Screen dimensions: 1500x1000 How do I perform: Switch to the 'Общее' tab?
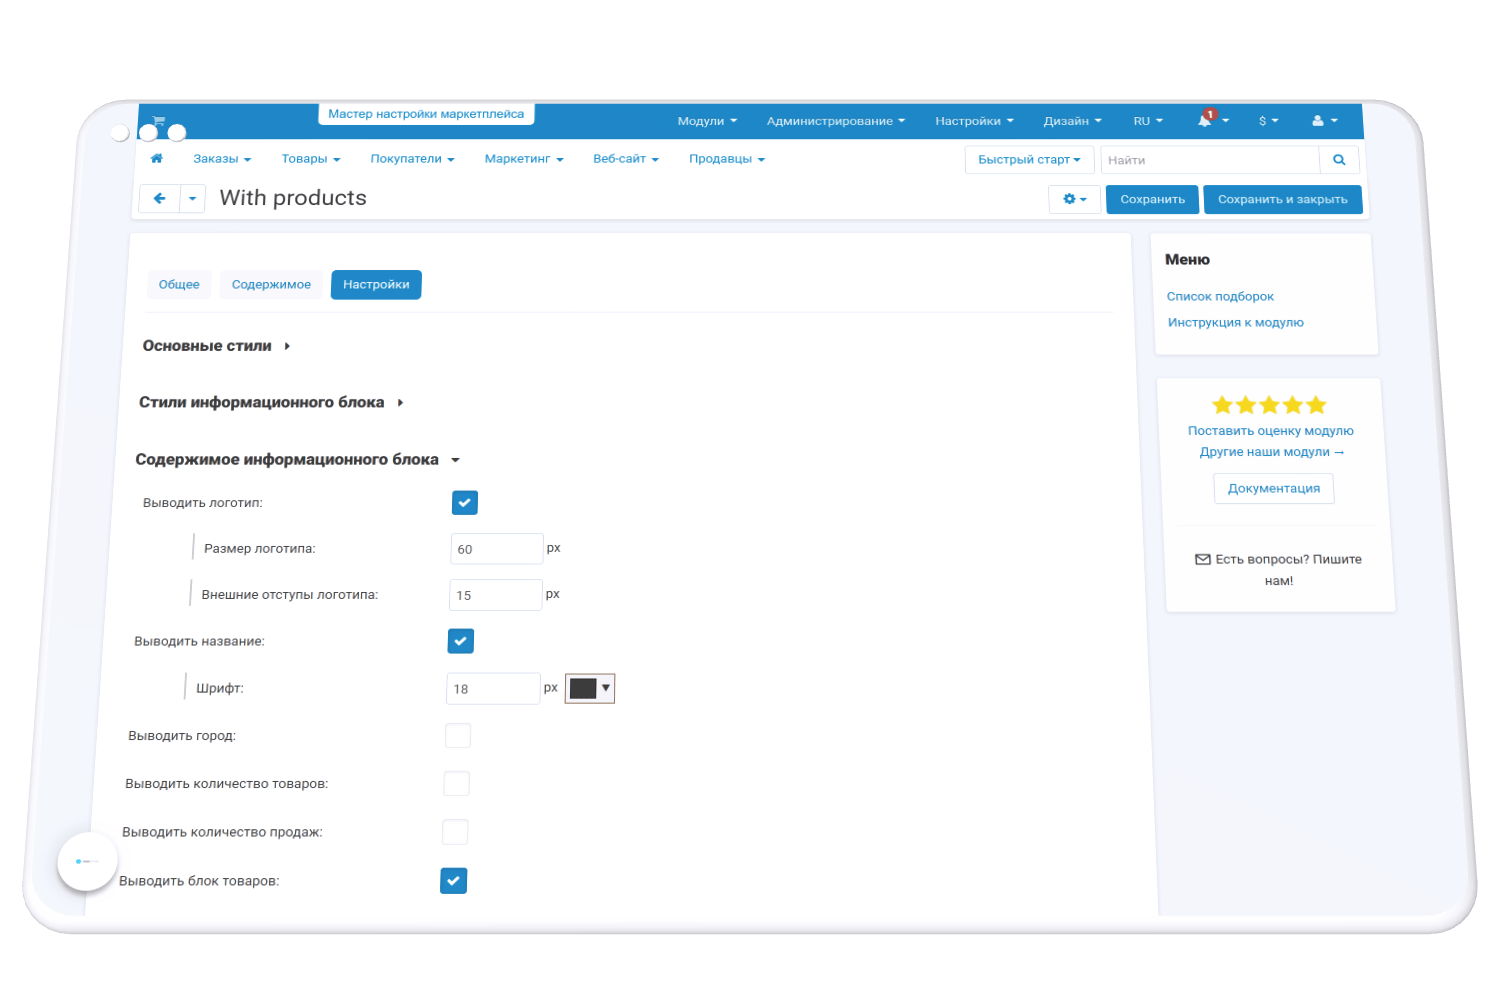[x=179, y=284]
